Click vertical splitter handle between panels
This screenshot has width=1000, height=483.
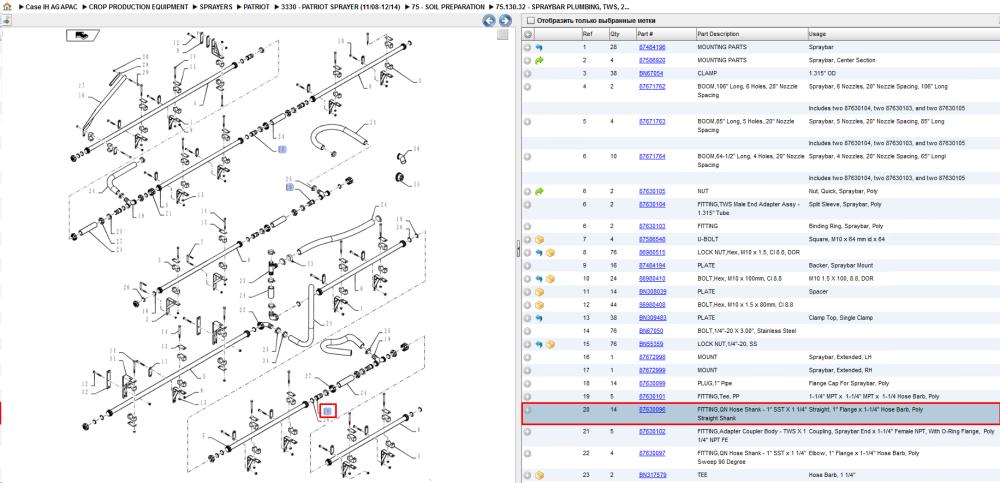click(518, 249)
